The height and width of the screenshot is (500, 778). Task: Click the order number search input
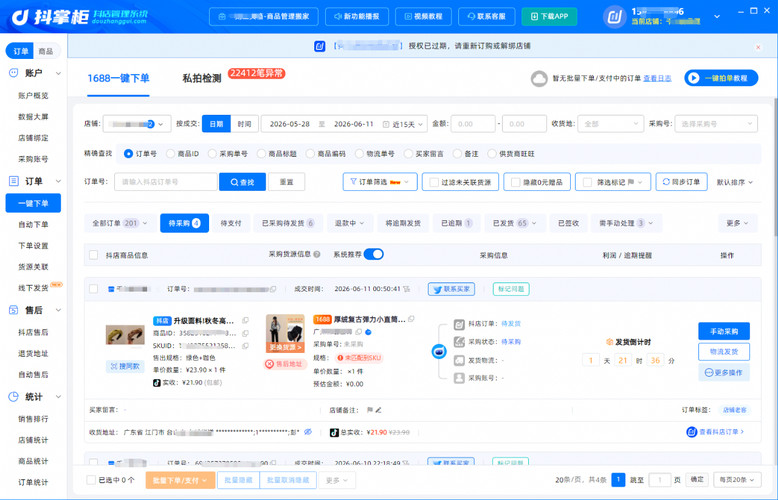point(166,182)
